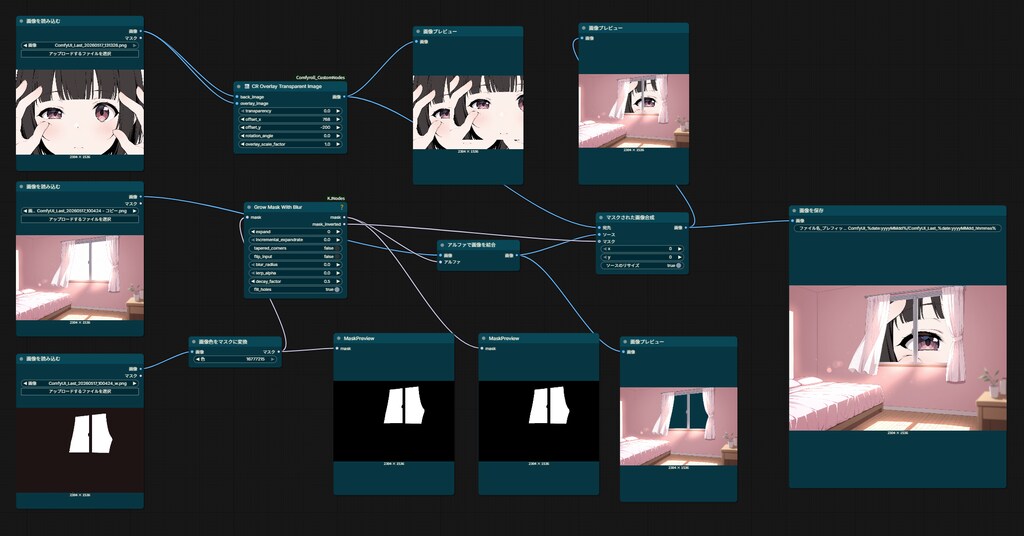
Task: Open the 画像 file dropdown showing 100424_w.png
Action: tap(80, 383)
